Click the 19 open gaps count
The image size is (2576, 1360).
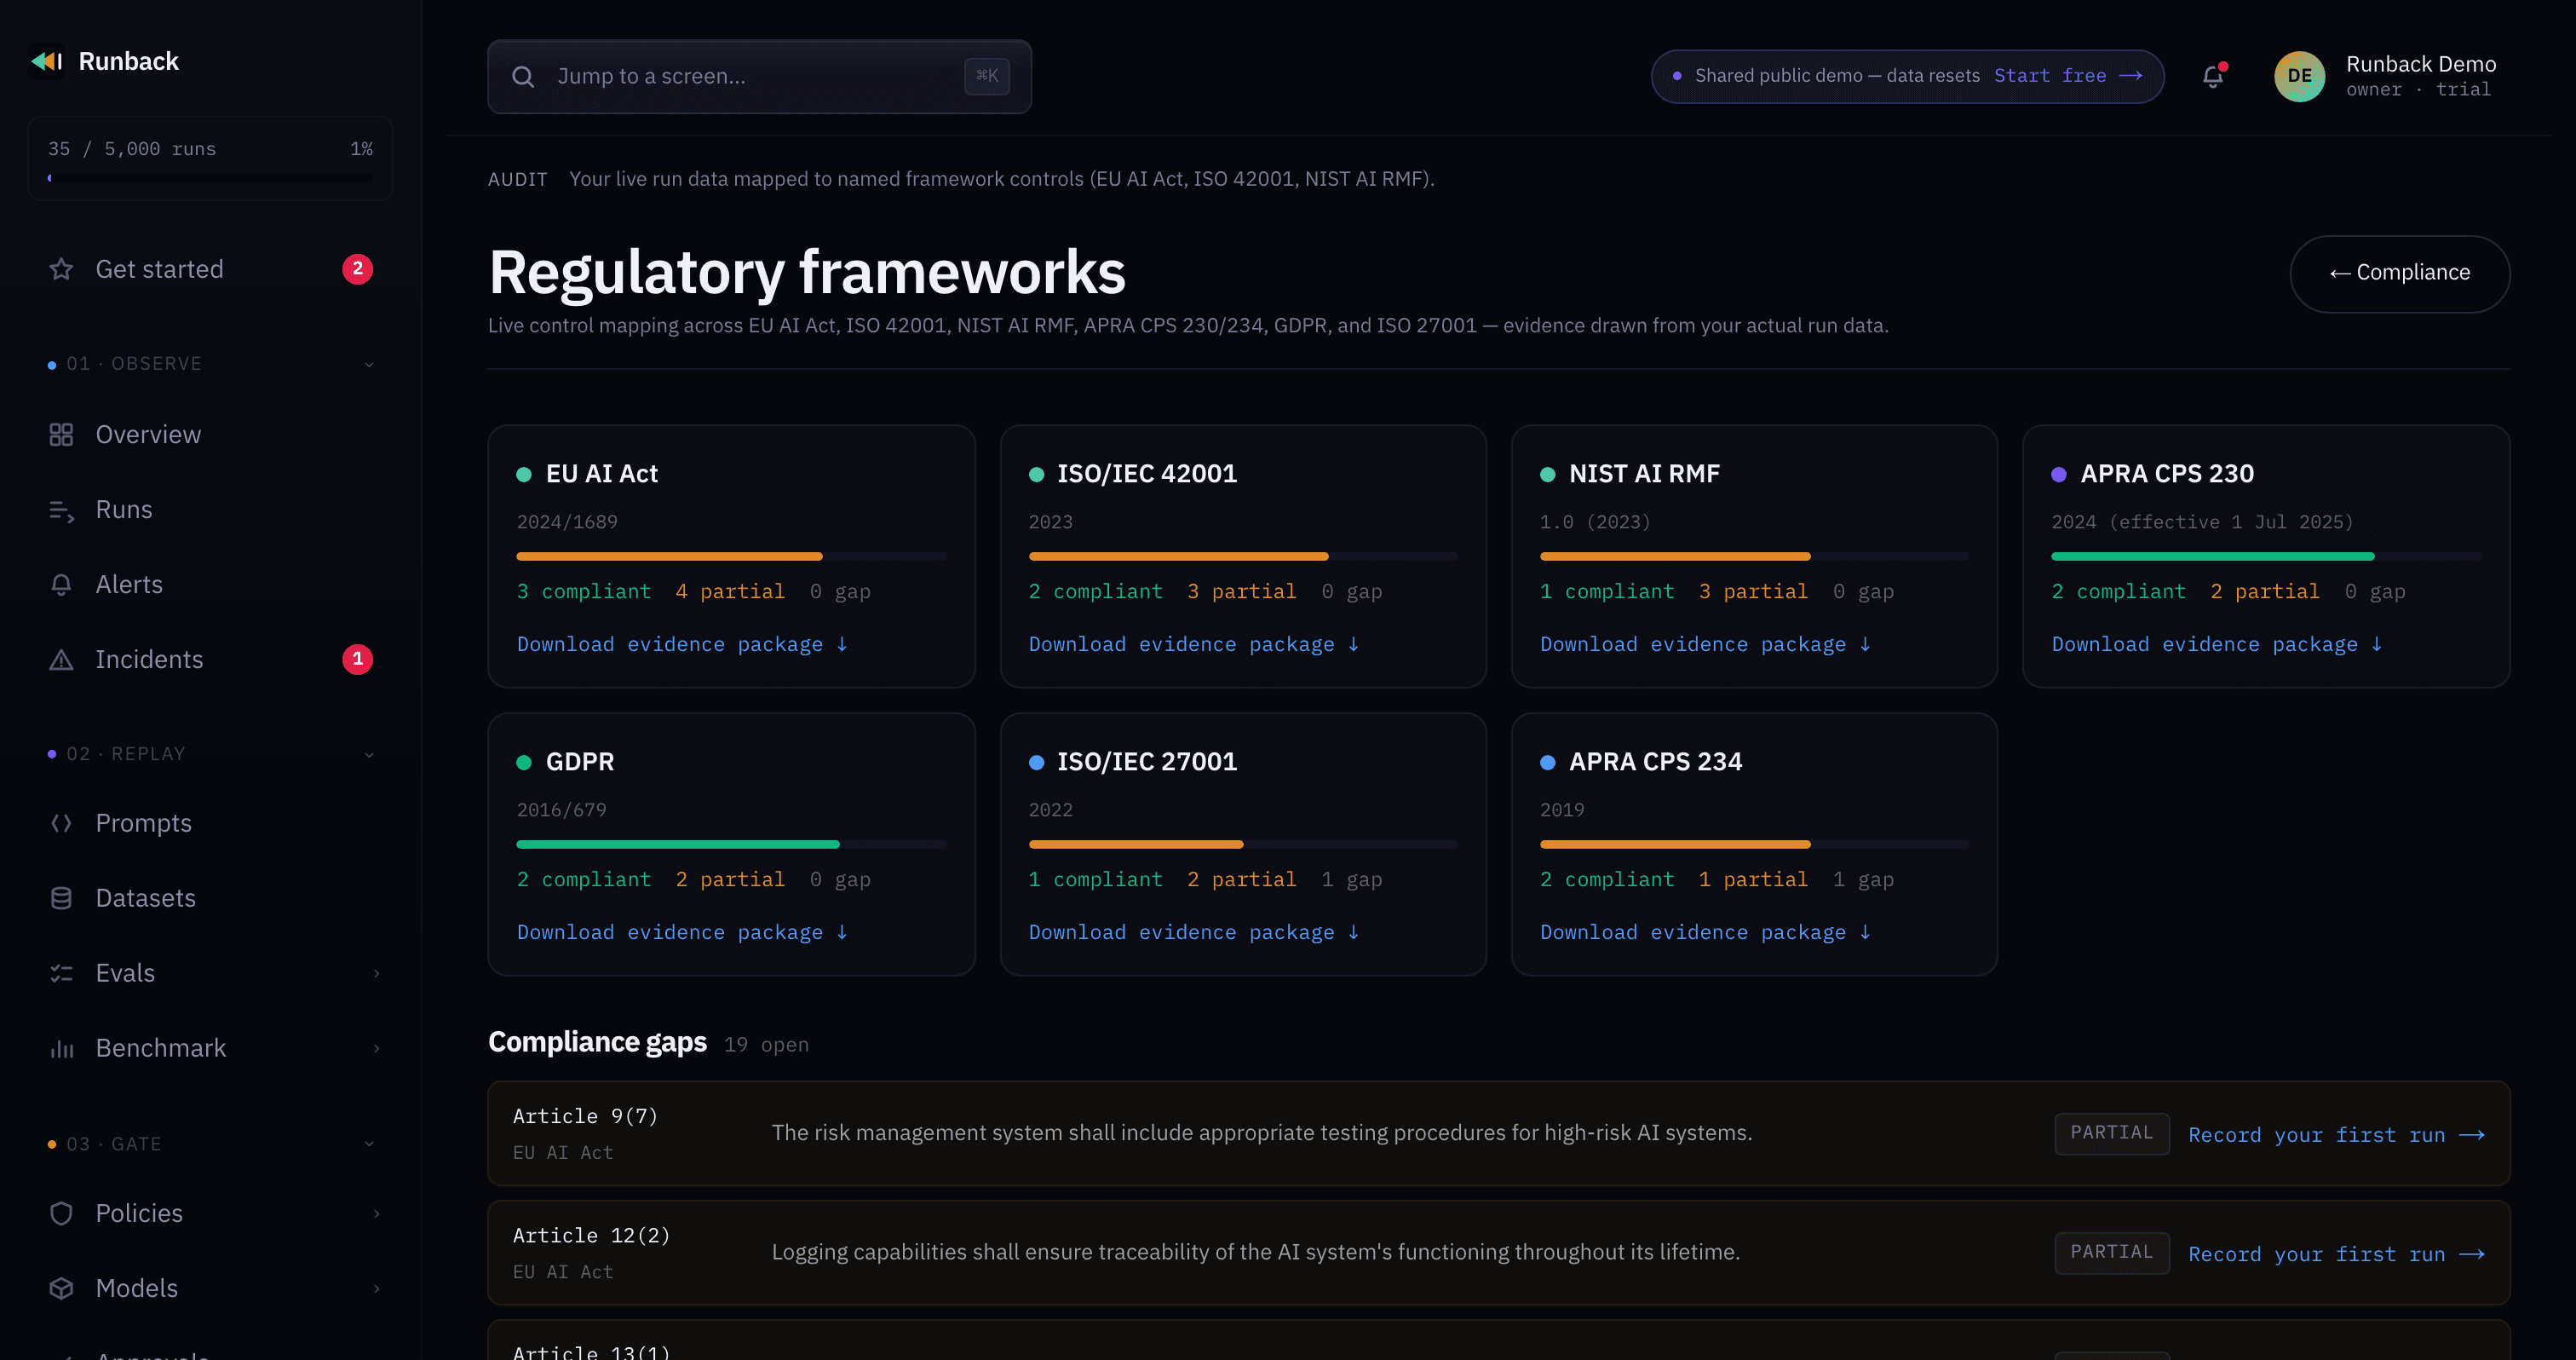coord(766,1045)
